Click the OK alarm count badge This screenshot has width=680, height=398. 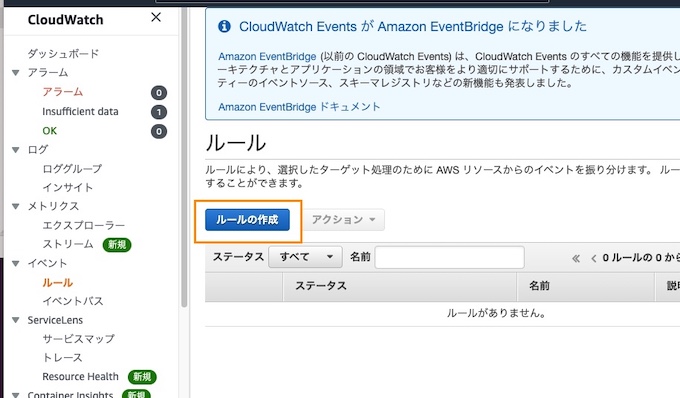[x=159, y=131]
